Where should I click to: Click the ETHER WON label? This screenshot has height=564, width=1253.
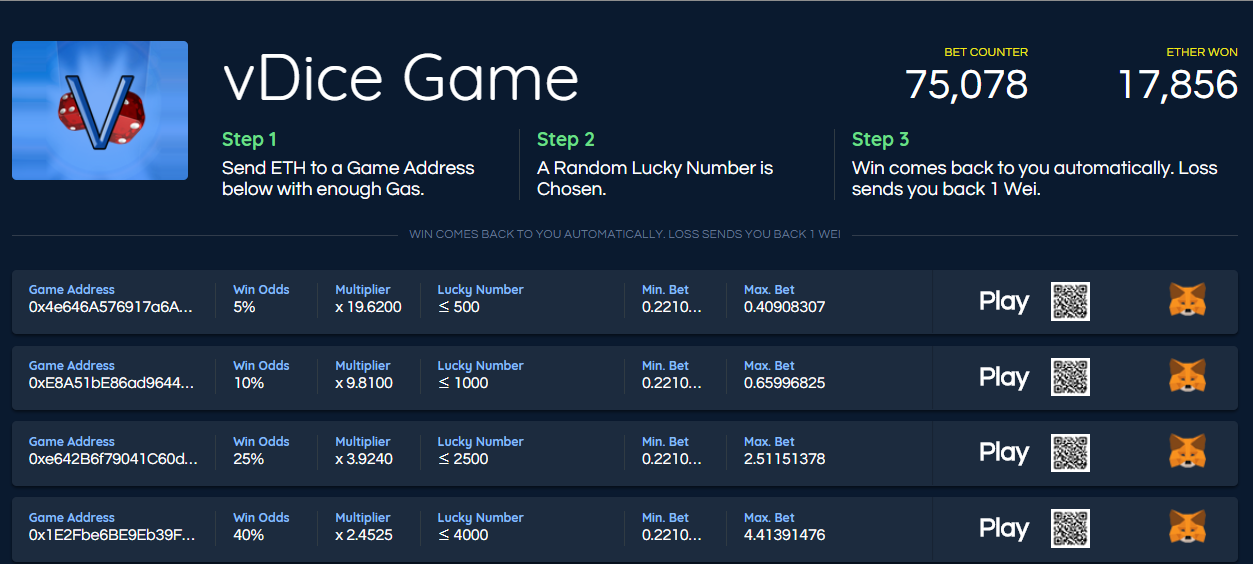(x=1202, y=52)
